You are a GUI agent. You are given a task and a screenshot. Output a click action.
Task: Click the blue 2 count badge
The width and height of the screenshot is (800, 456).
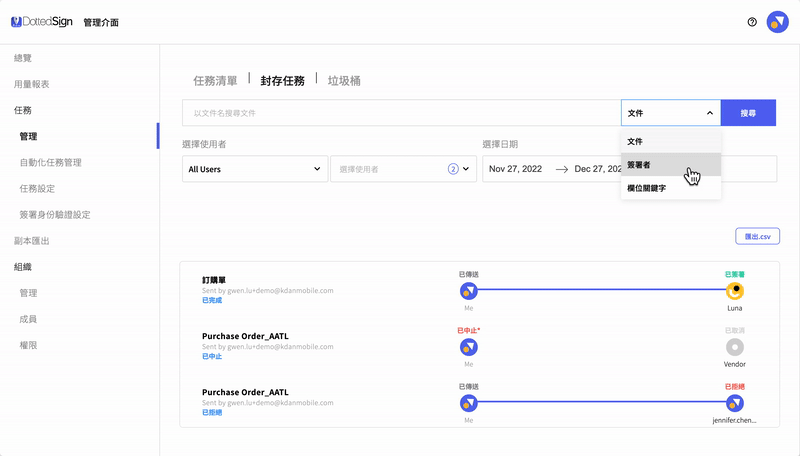tap(453, 169)
